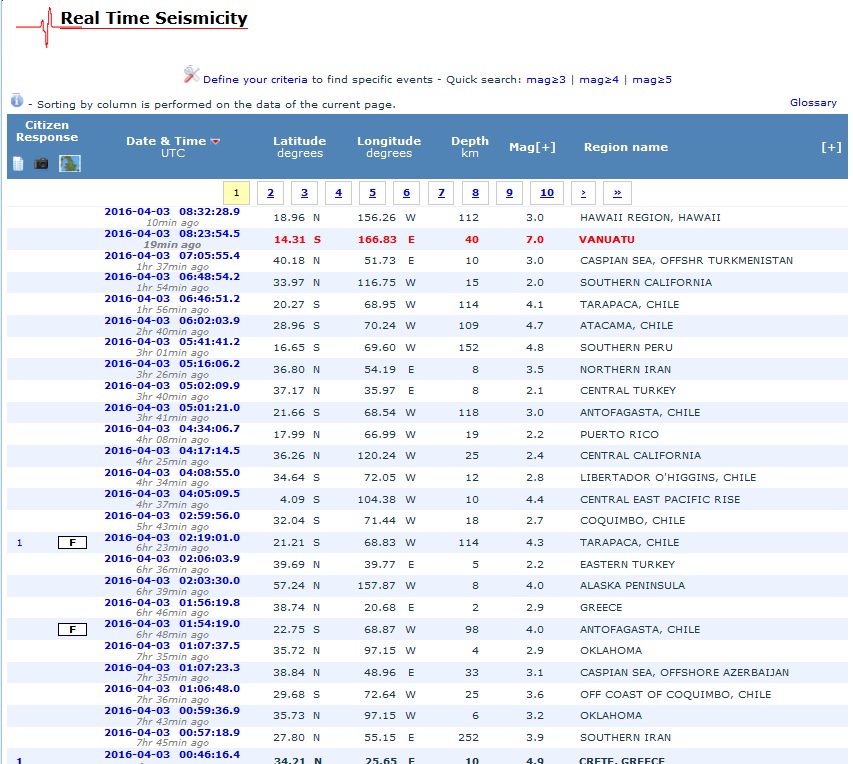The image size is (853, 764).
Task: Sort by the Depth km column
Action: point(470,147)
